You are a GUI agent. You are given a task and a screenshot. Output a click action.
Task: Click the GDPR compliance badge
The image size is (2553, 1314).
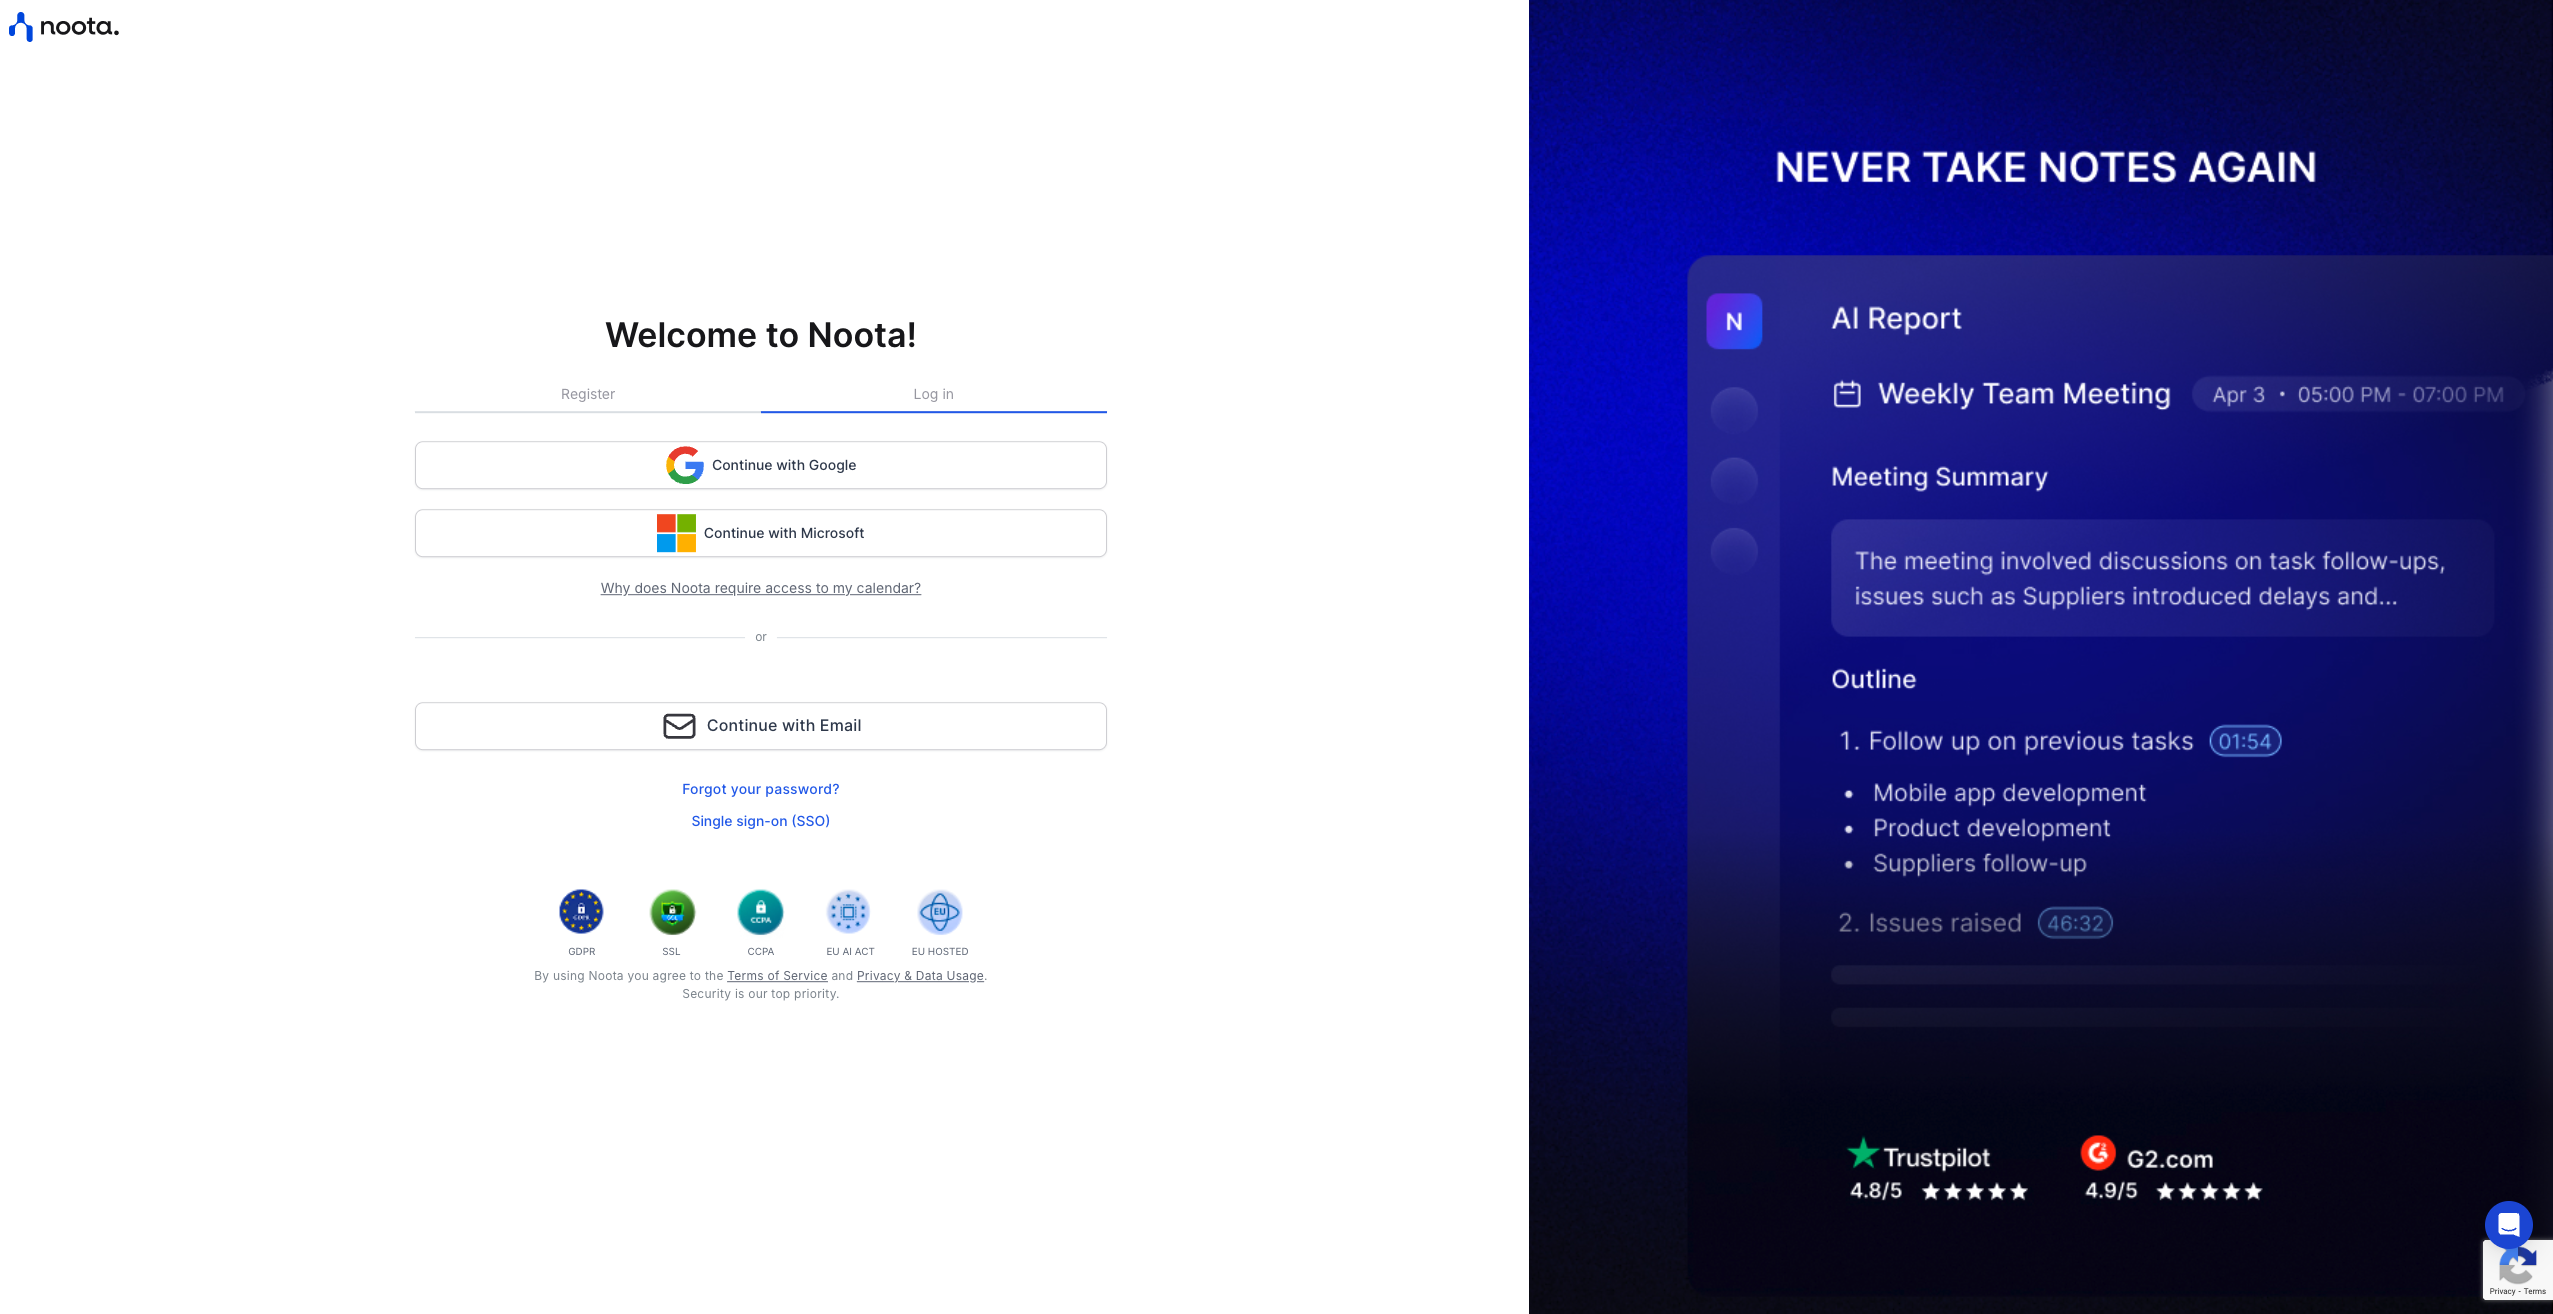(581, 912)
